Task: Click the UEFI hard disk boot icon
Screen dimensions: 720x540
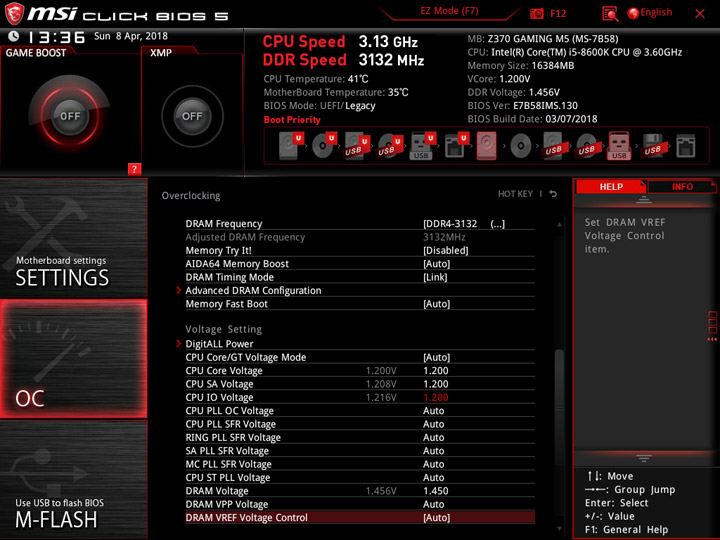Action: (x=291, y=146)
